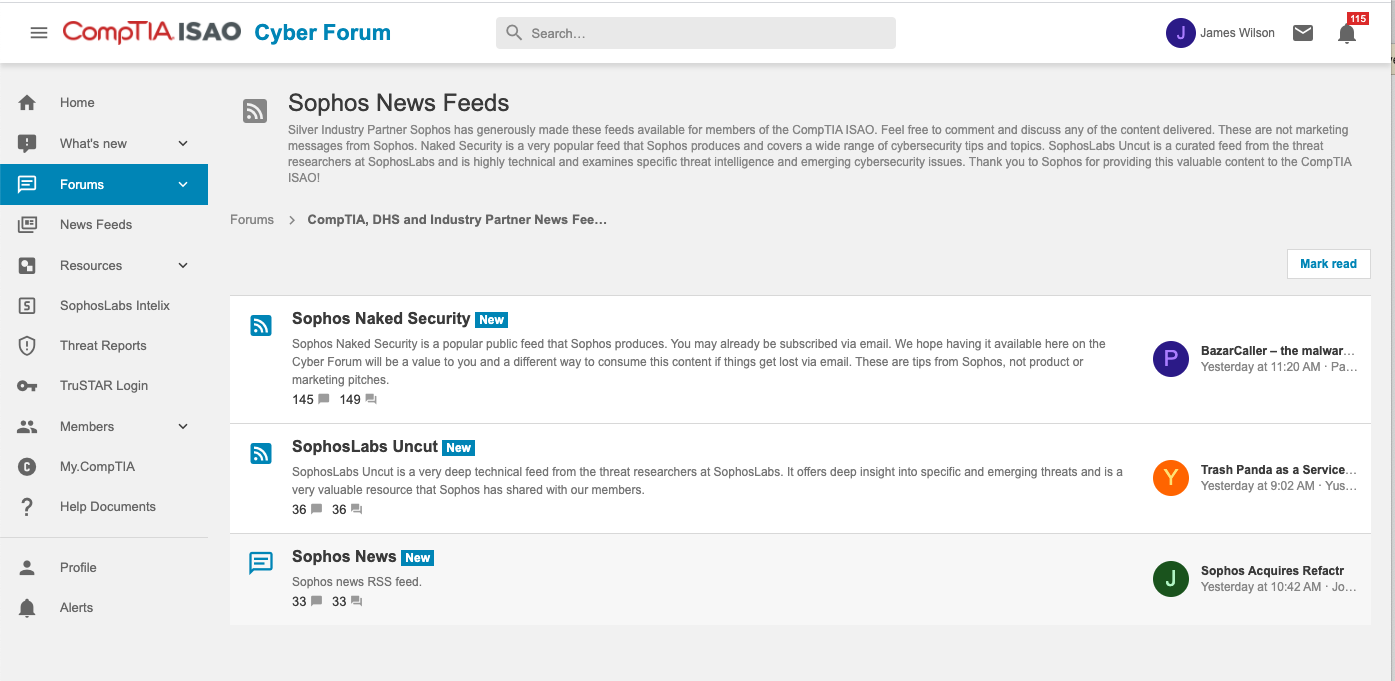Image resolution: width=1395 pixels, height=681 pixels.
Task: Click the Threat Reports shield icon
Action: point(27,346)
